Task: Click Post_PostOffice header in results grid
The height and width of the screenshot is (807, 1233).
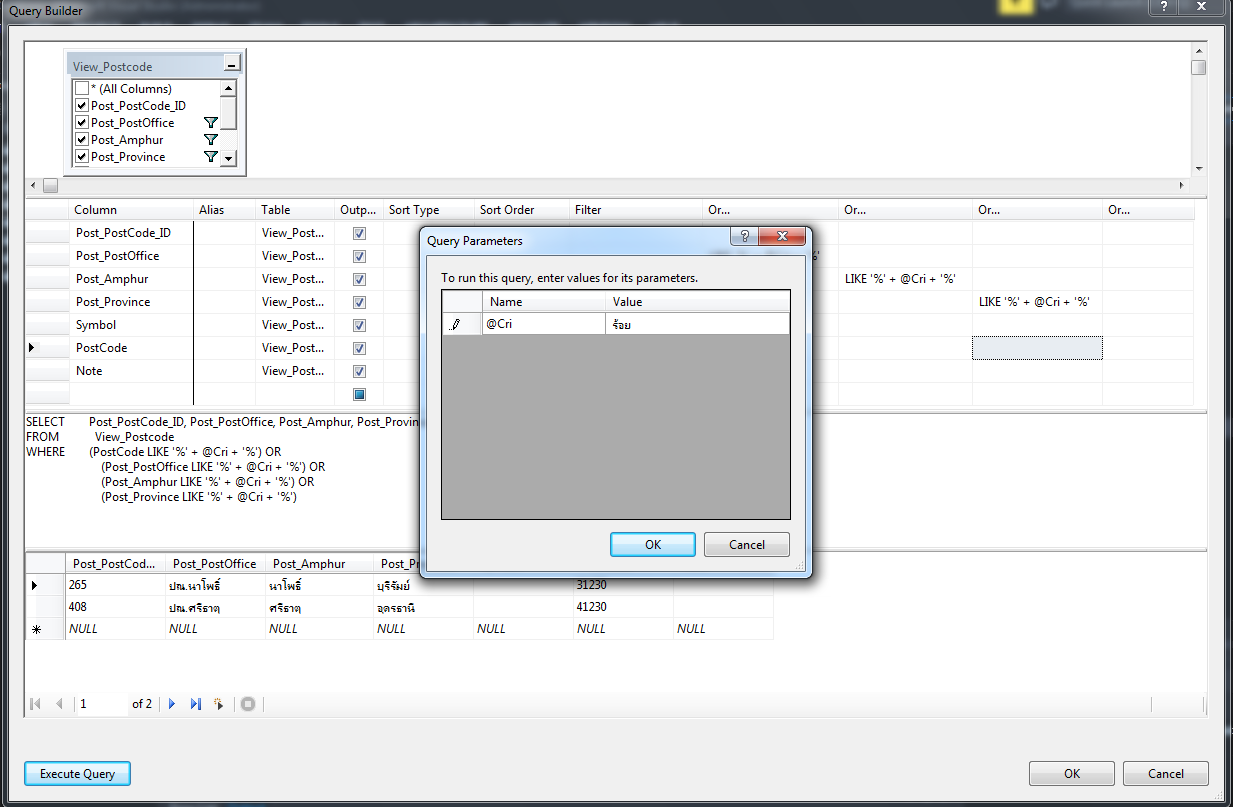Action: coord(214,564)
